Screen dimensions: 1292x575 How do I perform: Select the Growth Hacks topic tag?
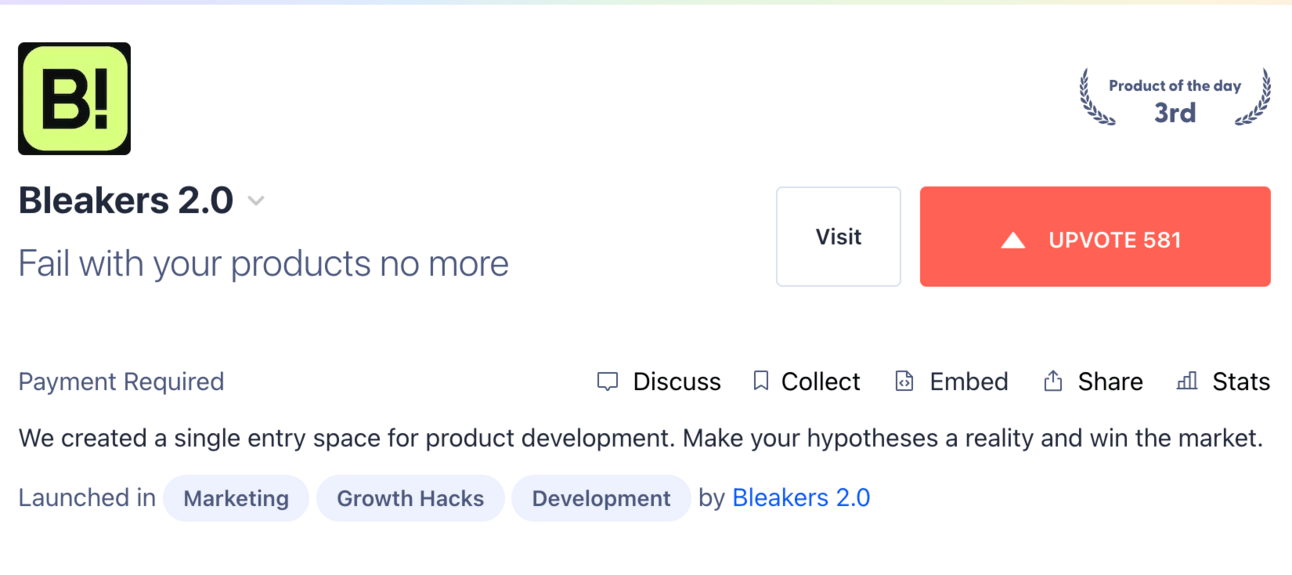point(410,498)
